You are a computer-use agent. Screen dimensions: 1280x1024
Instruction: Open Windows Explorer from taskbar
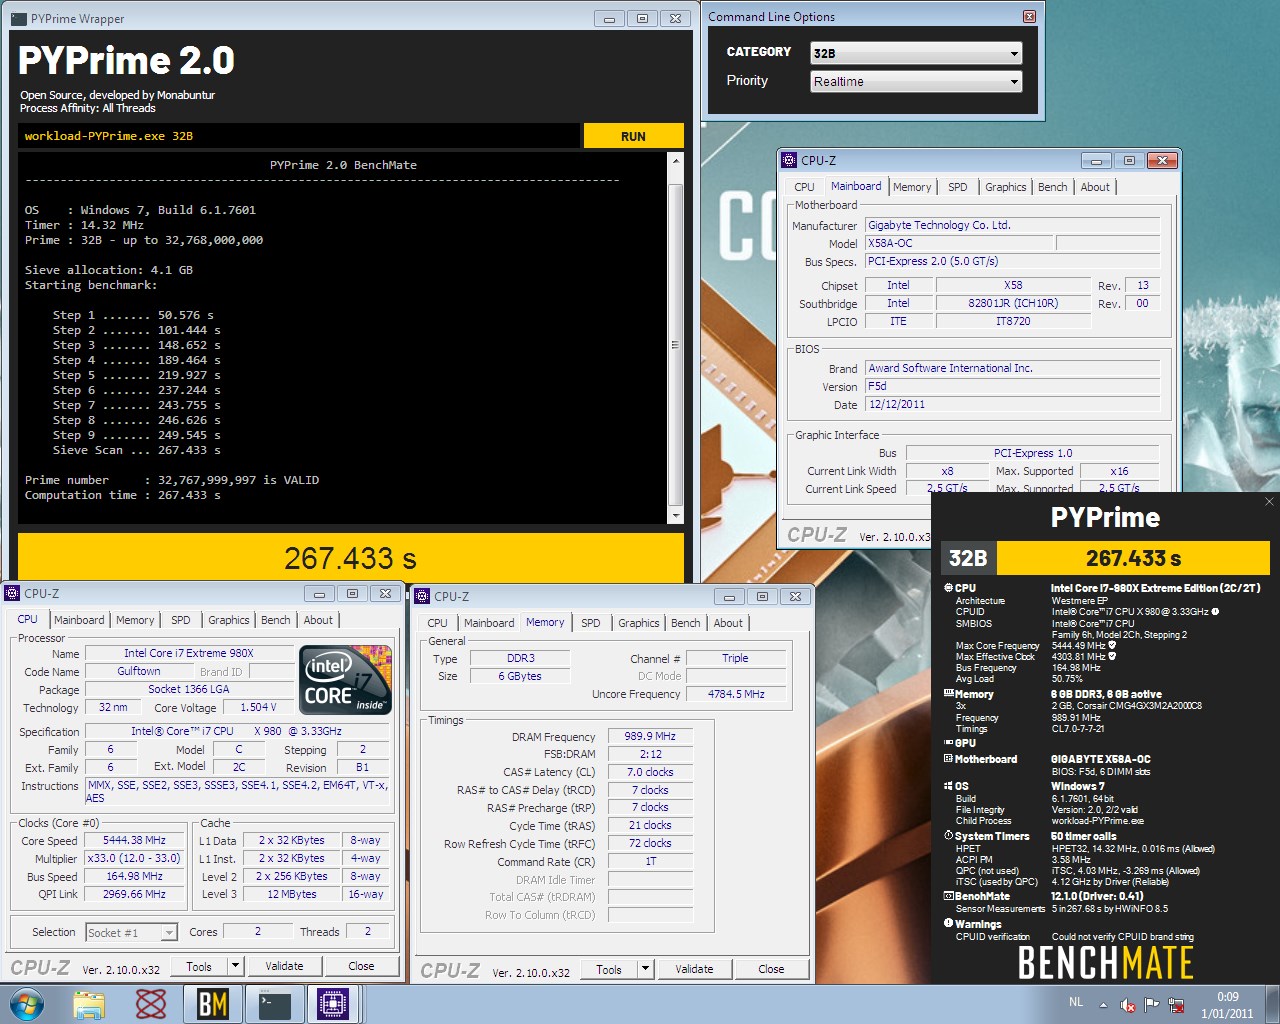(x=89, y=1004)
